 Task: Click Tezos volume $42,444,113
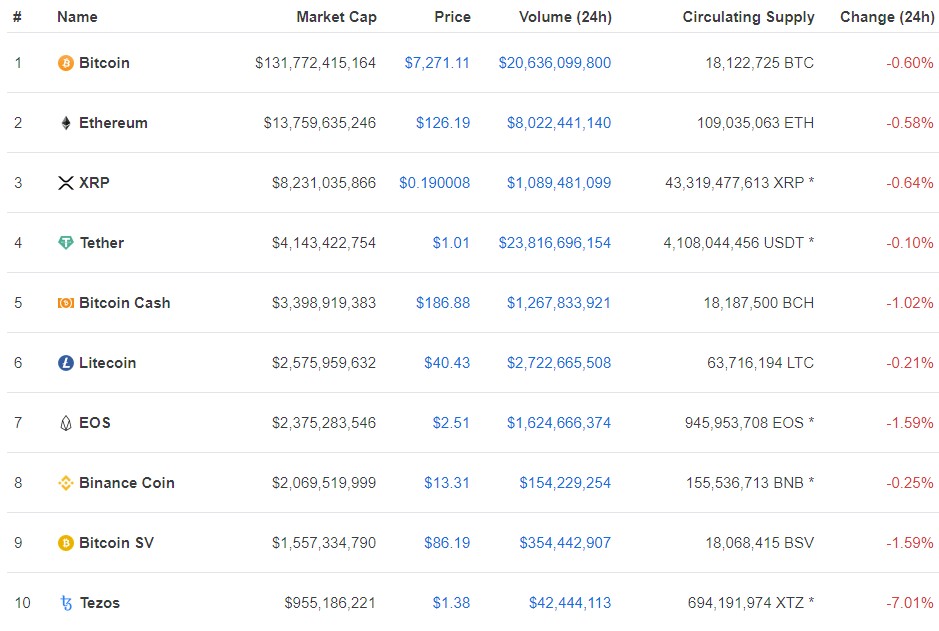[x=570, y=603]
